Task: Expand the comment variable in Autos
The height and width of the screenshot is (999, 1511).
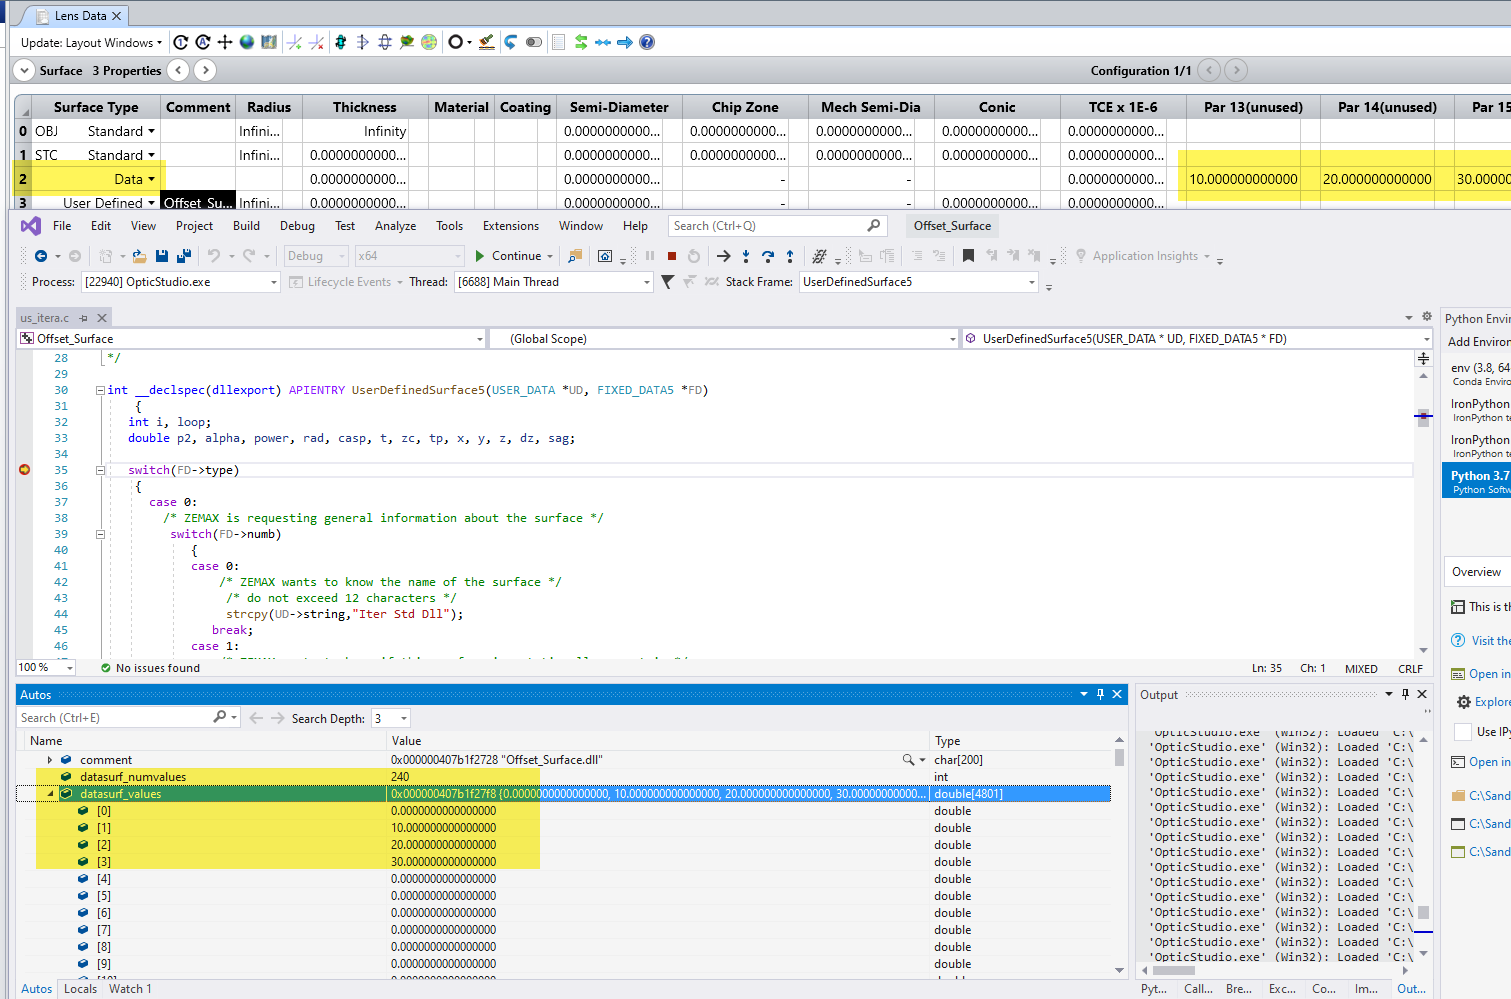Action: pyautogui.click(x=50, y=760)
